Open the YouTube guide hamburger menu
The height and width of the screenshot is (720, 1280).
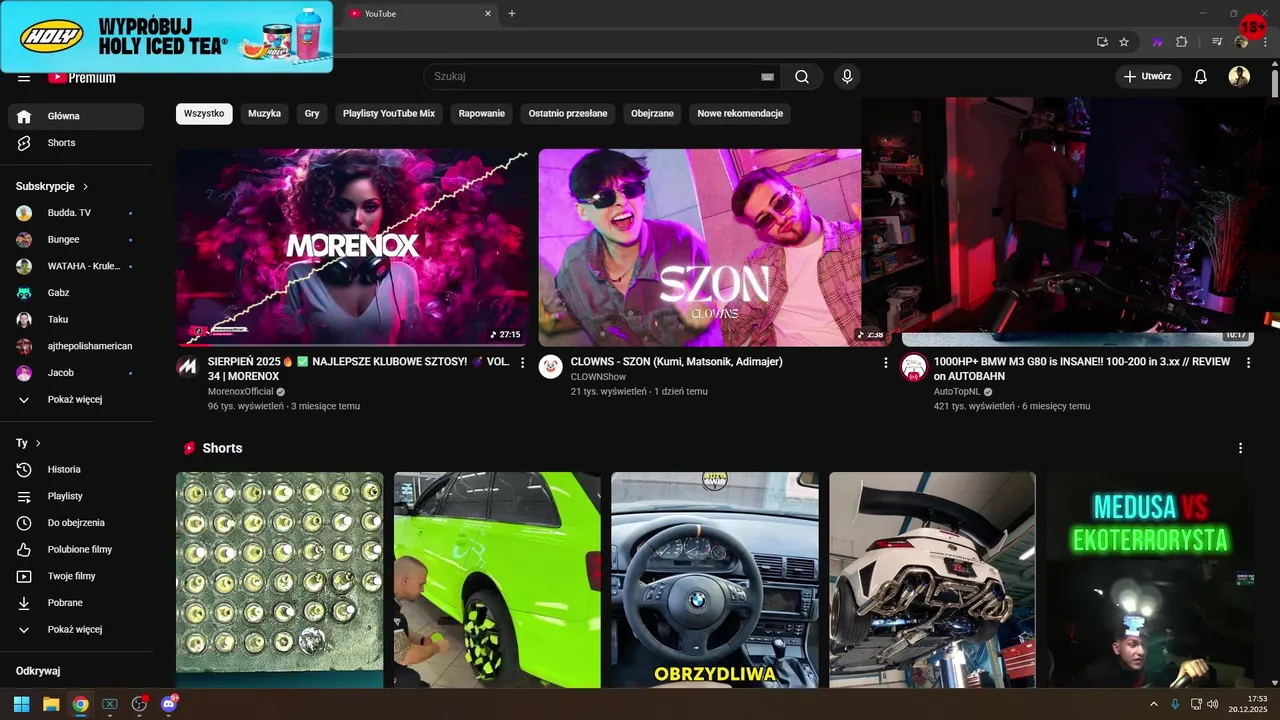(24, 78)
